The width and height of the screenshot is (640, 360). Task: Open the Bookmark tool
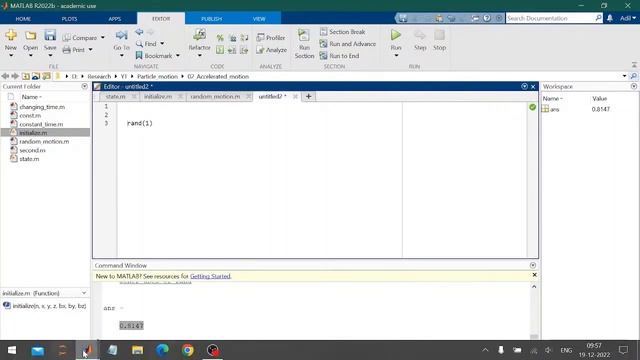pos(154,56)
